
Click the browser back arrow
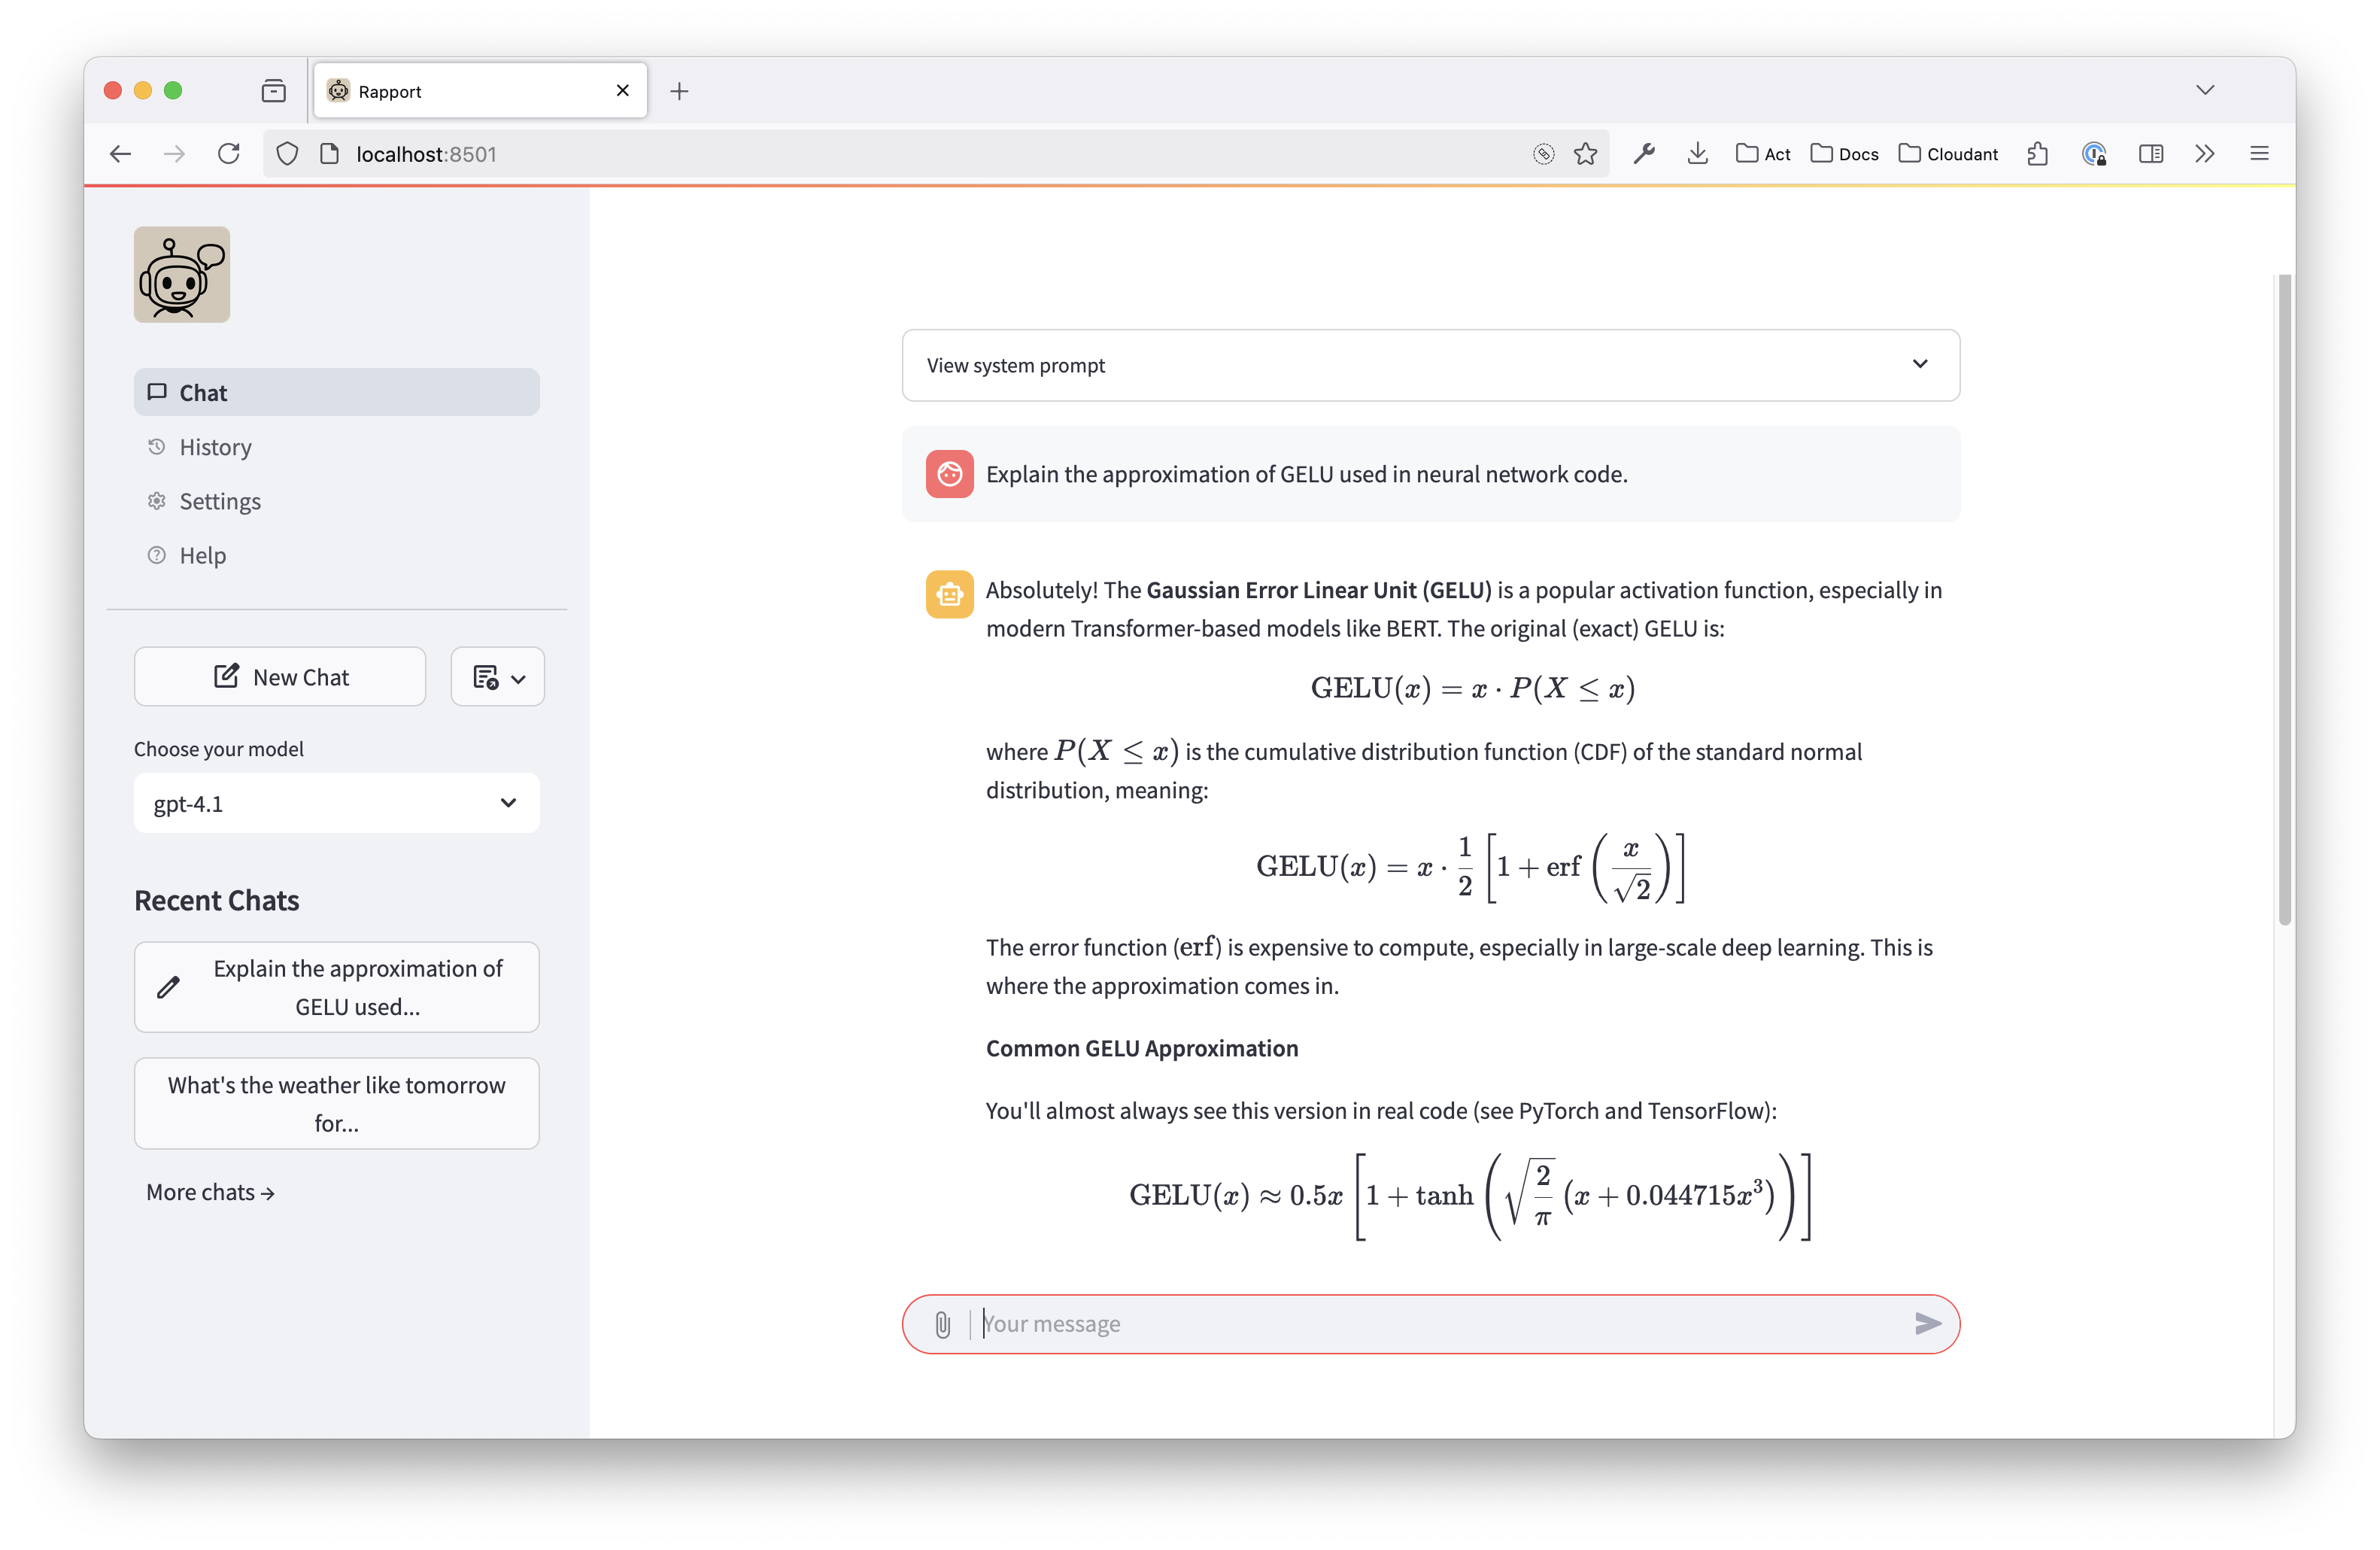121,154
